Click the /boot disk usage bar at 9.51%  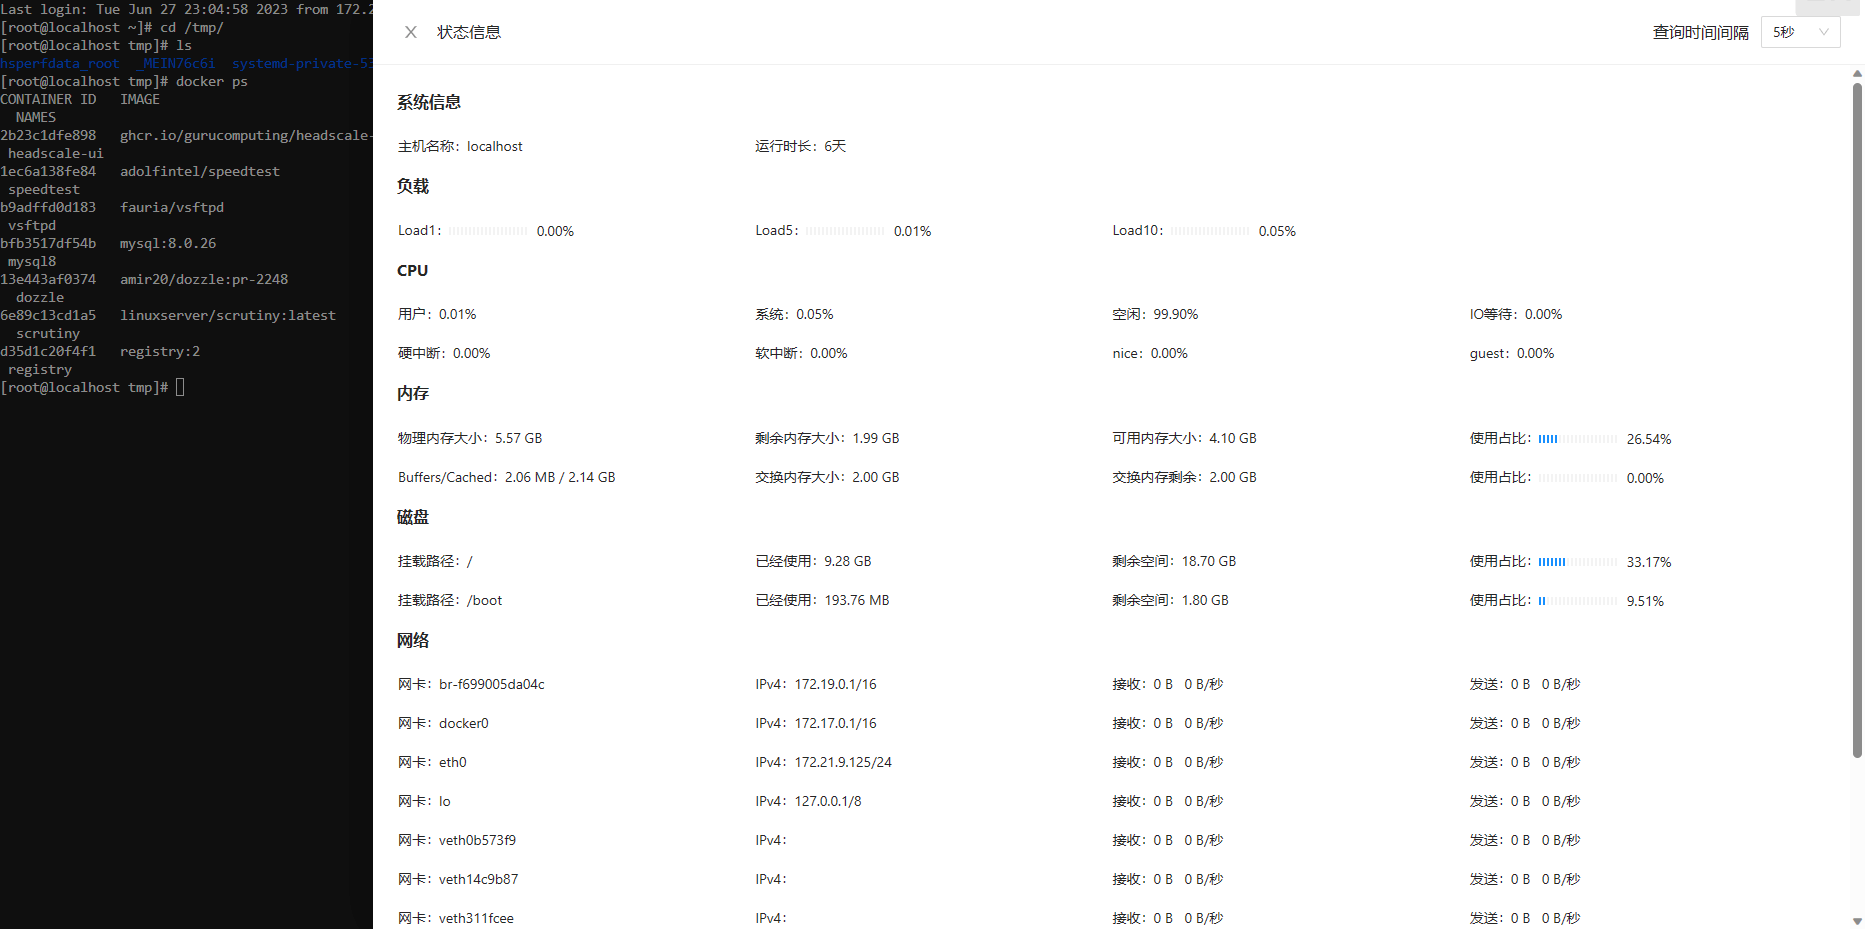(1577, 601)
